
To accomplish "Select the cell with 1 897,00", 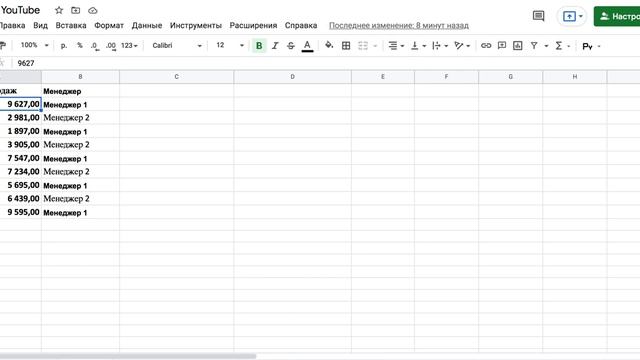I will [20, 131].
